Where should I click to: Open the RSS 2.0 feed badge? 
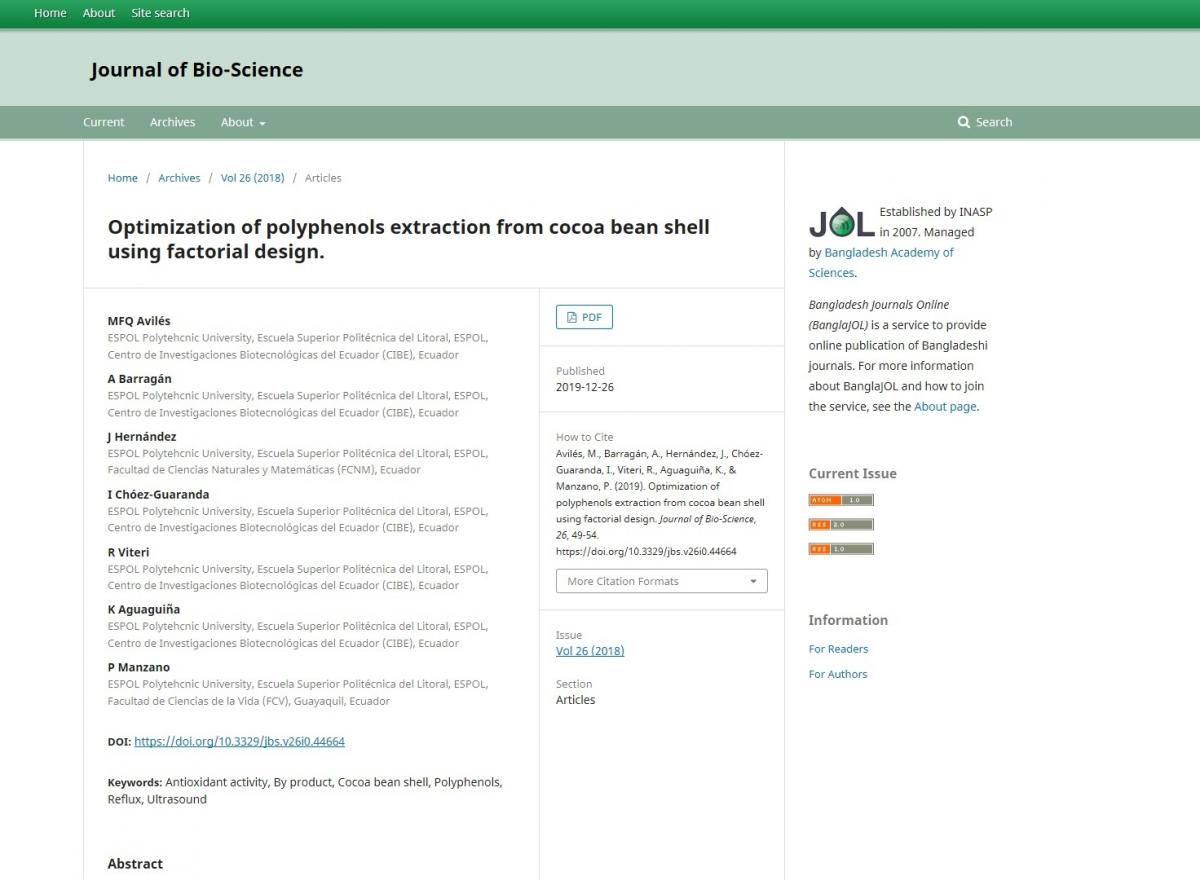tap(840, 524)
